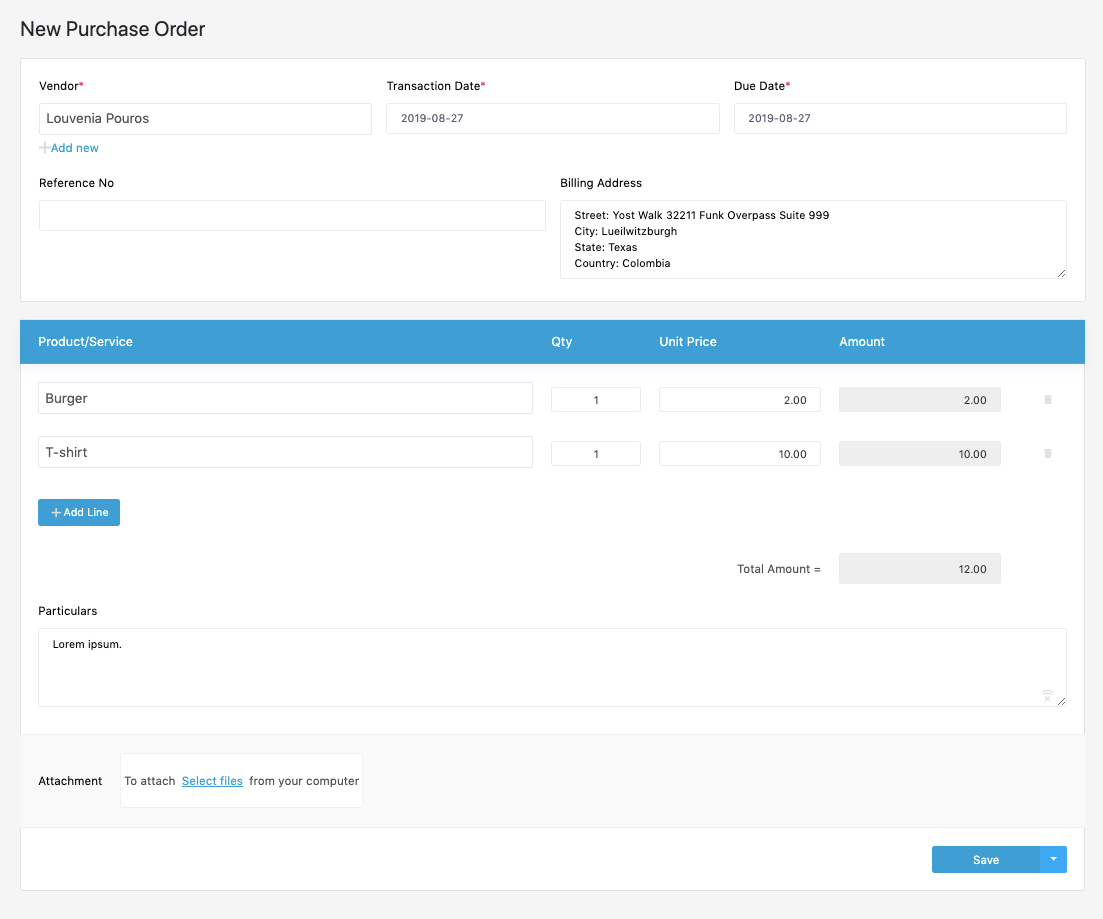
Task: Open the Save button dropdown arrow
Action: (x=1053, y=859)
